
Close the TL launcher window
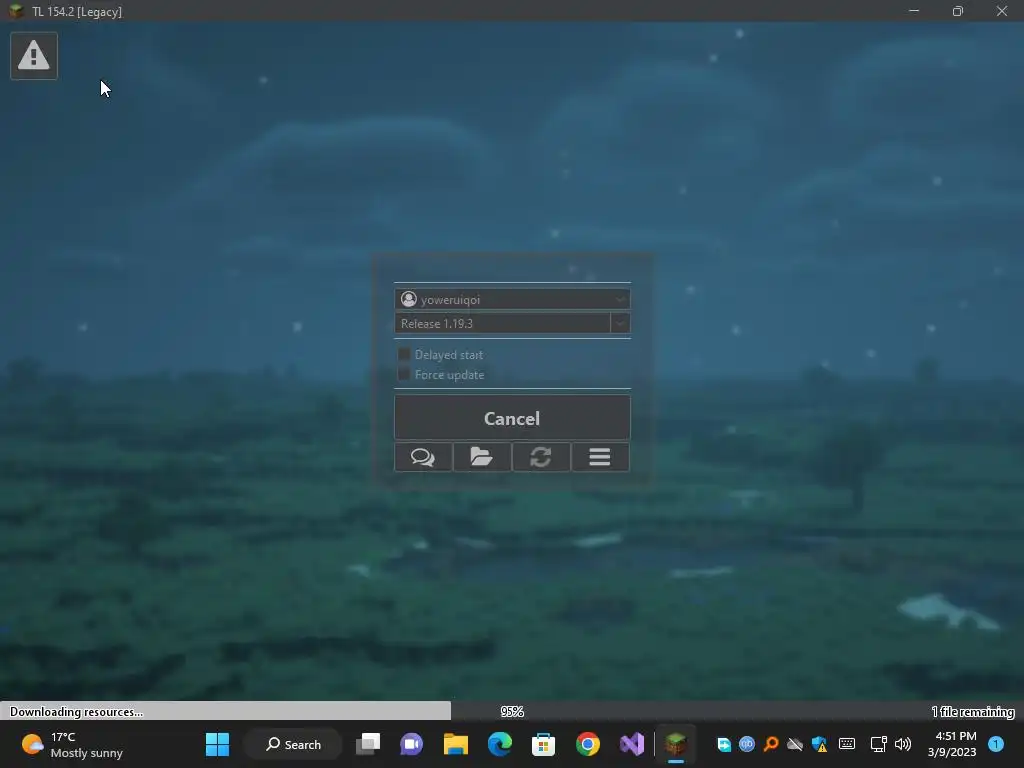point(1002,11)
